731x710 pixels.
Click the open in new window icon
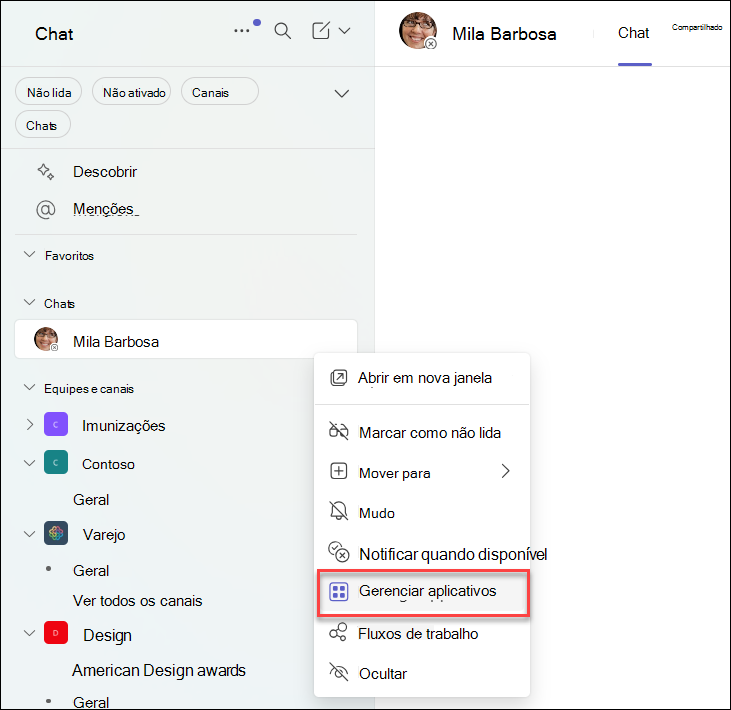point(338,377)
